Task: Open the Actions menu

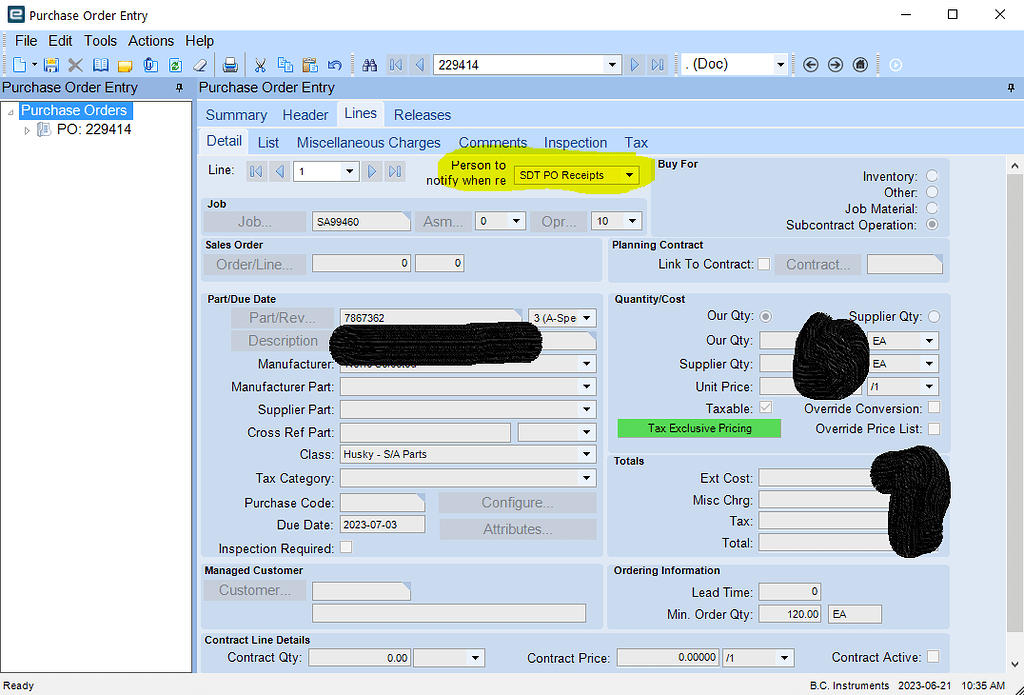Action: (x=151, y=41)
